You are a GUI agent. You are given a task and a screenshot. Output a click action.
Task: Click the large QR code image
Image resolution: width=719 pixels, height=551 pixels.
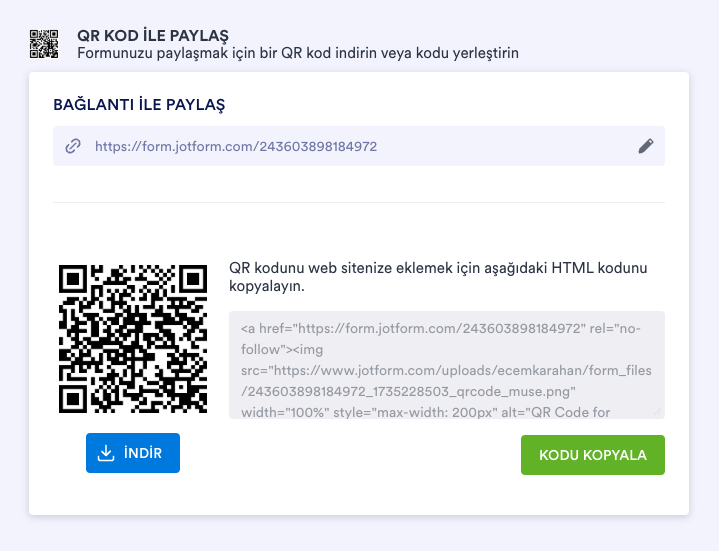coord(133,339)
